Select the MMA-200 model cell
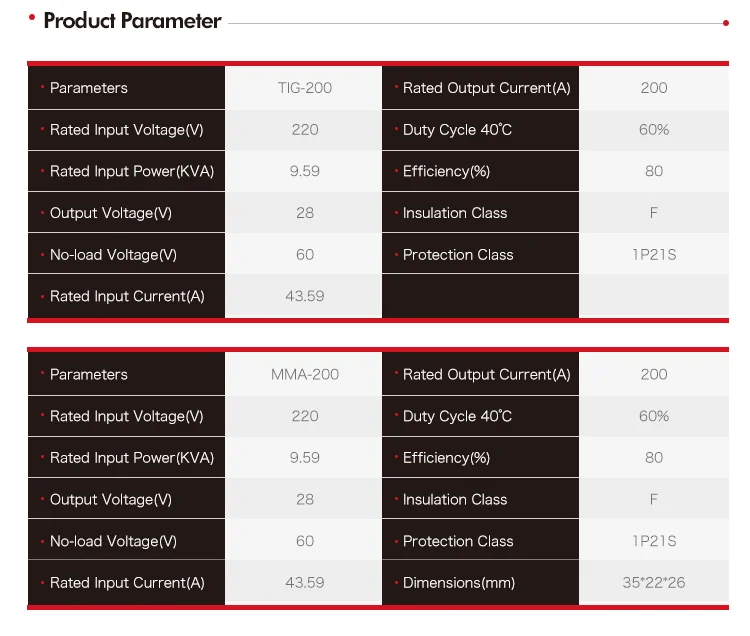The height and width of the screenshot is (636, 750). coord(305,375)
